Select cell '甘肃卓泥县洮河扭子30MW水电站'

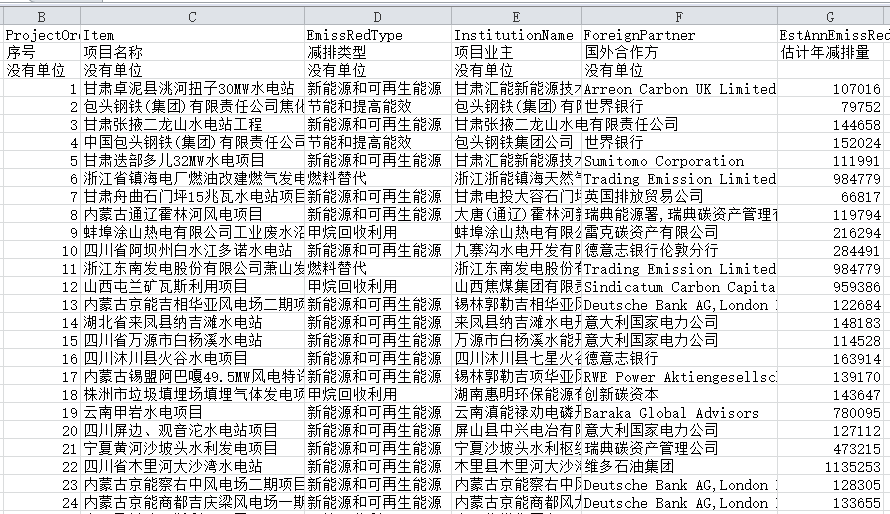click(192, 89)
